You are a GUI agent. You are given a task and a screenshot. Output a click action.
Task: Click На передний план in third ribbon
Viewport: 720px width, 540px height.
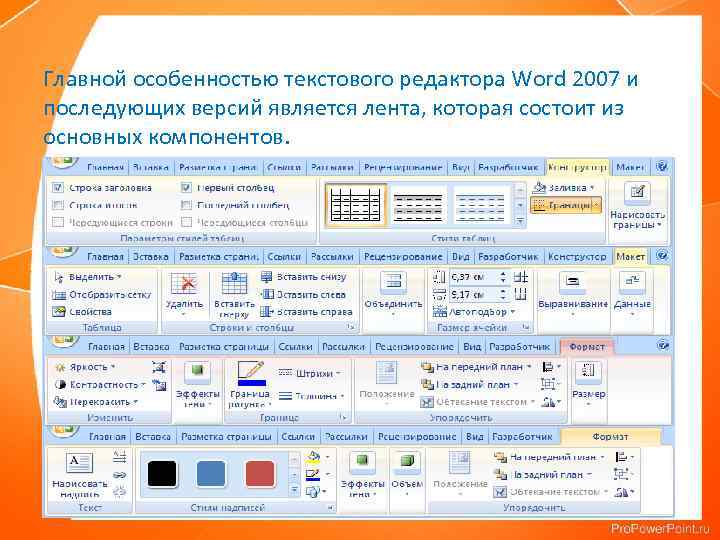click(476, 367)
